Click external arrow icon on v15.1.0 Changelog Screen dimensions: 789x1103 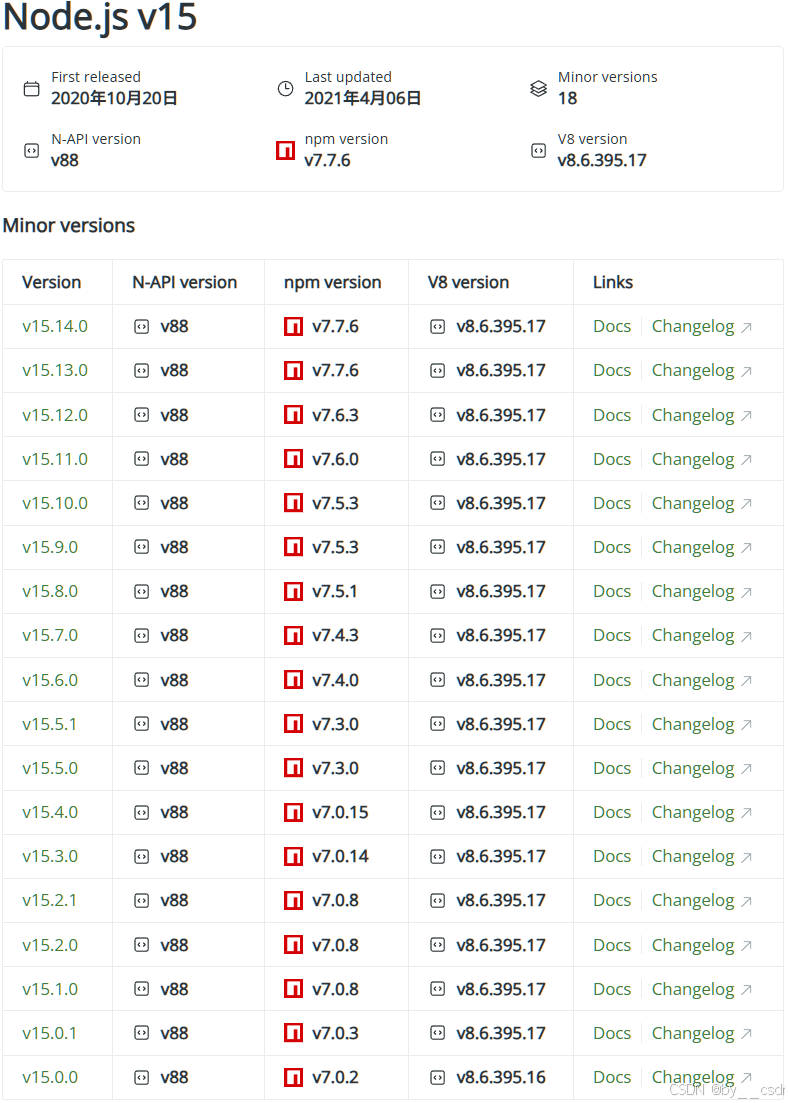[747, 990]
